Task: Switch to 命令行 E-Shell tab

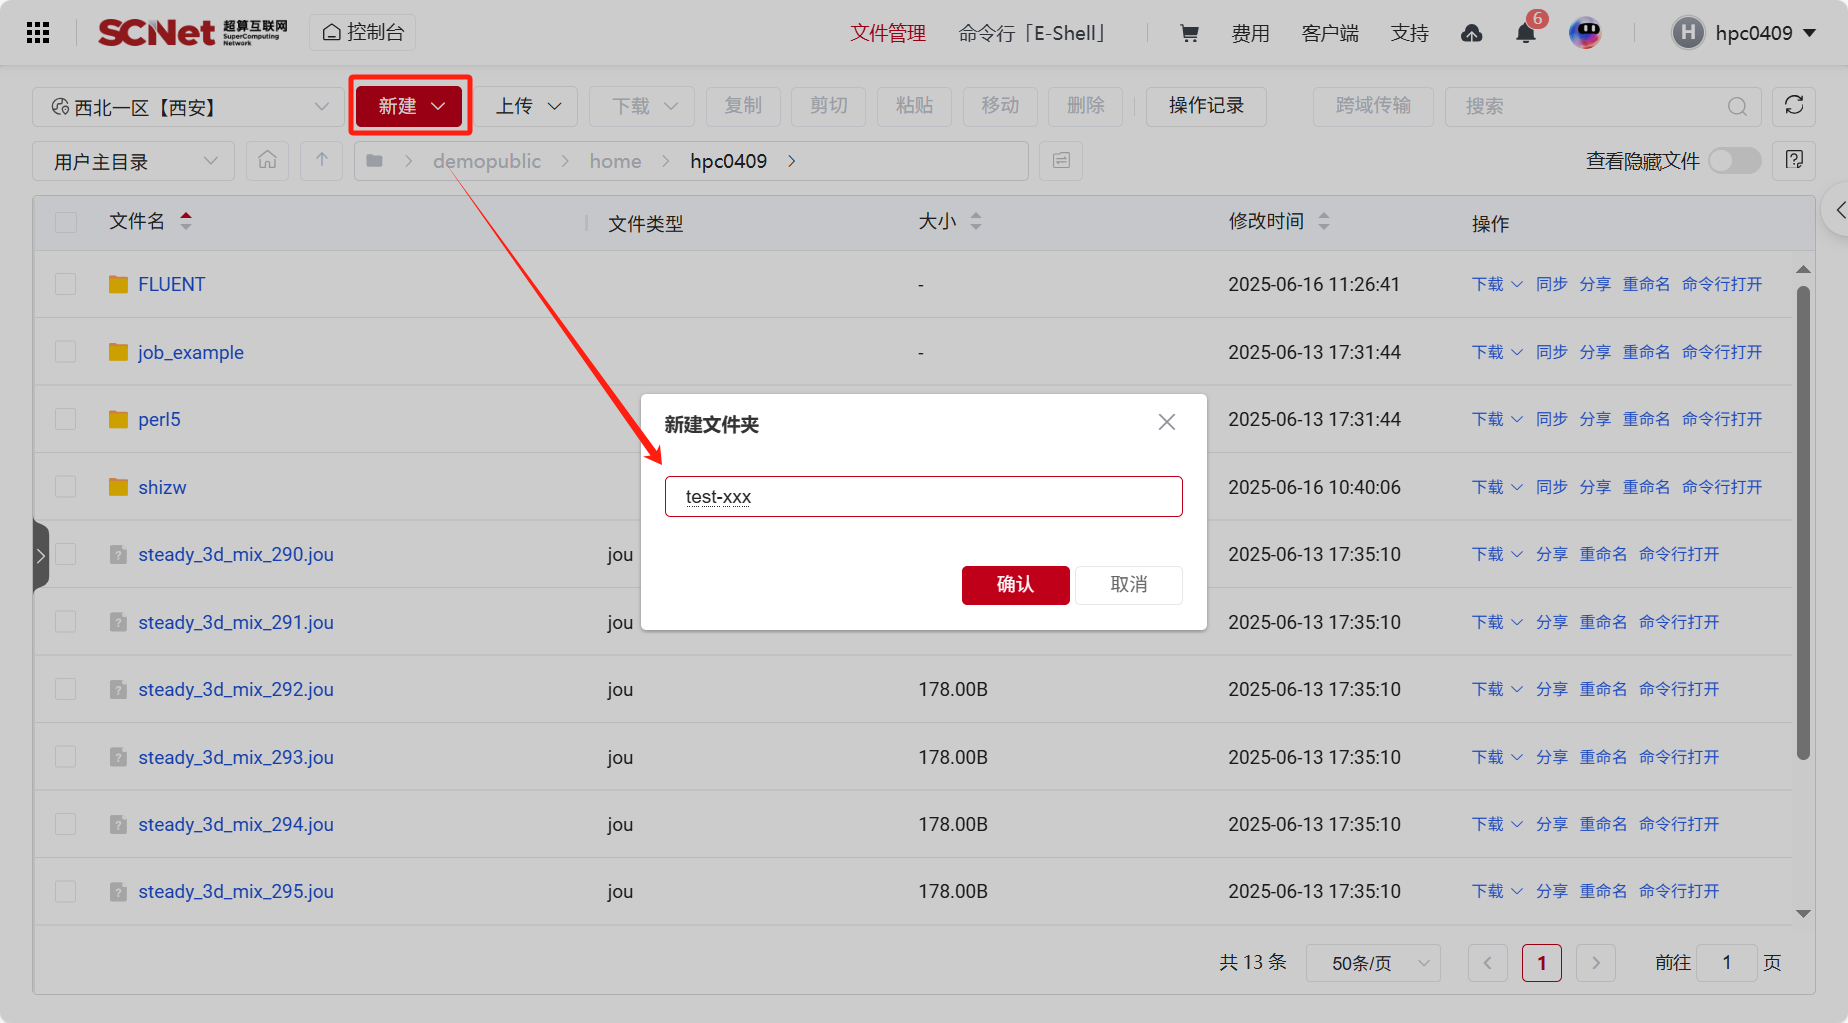Action: pos(1031,33)
